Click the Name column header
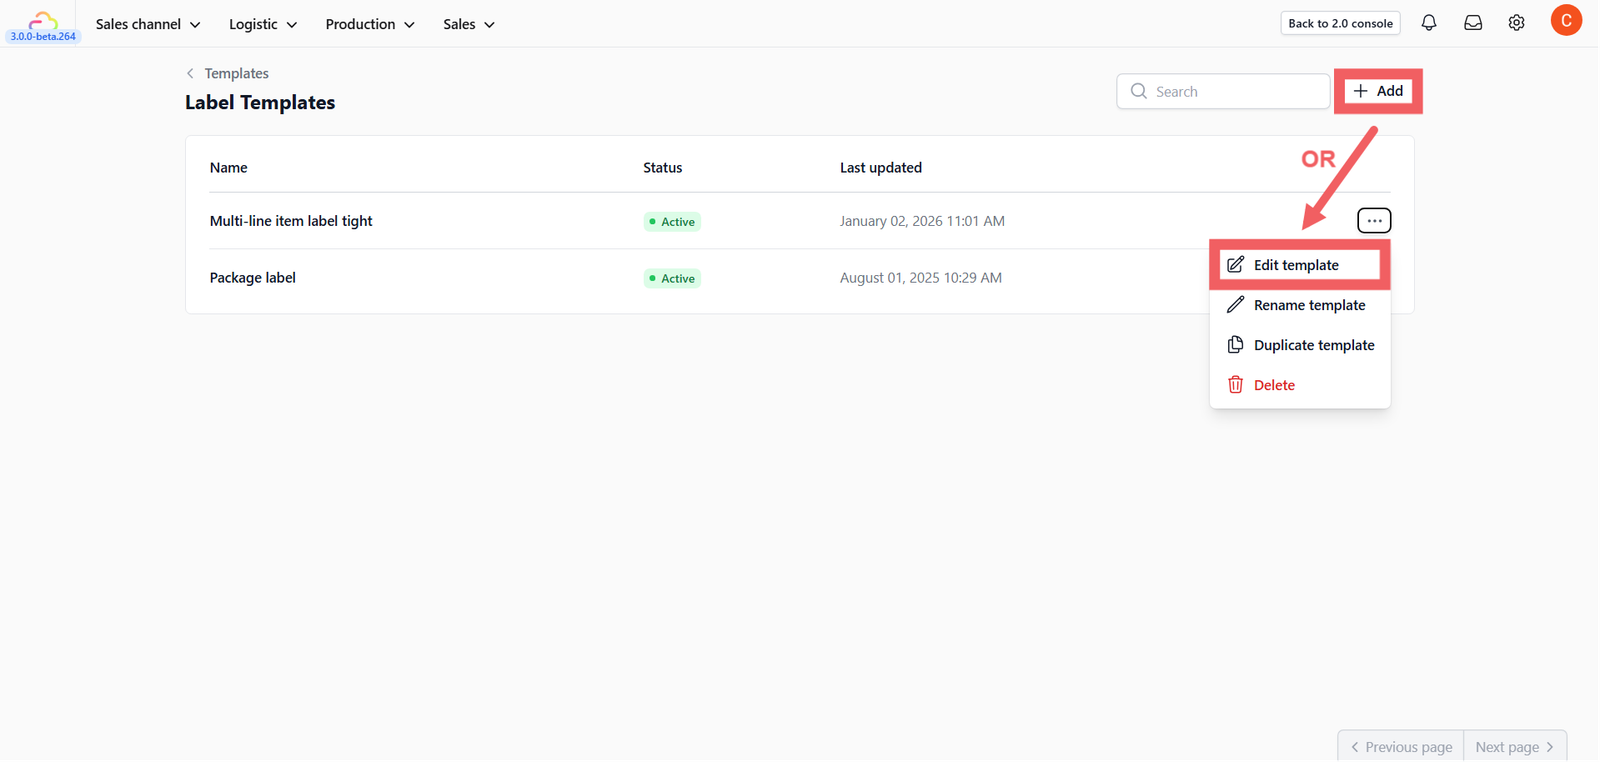This screenshot has width=1600, height=762. click(228, 167)
